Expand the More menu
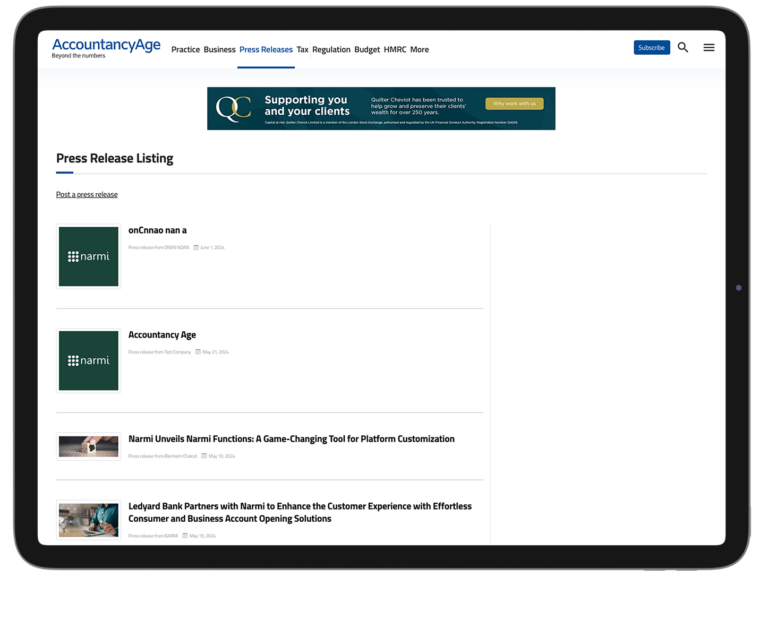768x637 pixels. pos(419,49)
